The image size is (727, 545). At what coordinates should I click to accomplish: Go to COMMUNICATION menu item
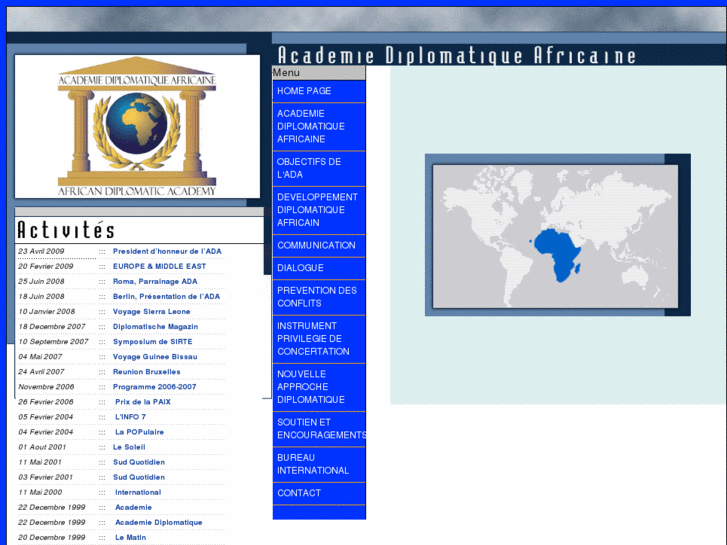319,245
